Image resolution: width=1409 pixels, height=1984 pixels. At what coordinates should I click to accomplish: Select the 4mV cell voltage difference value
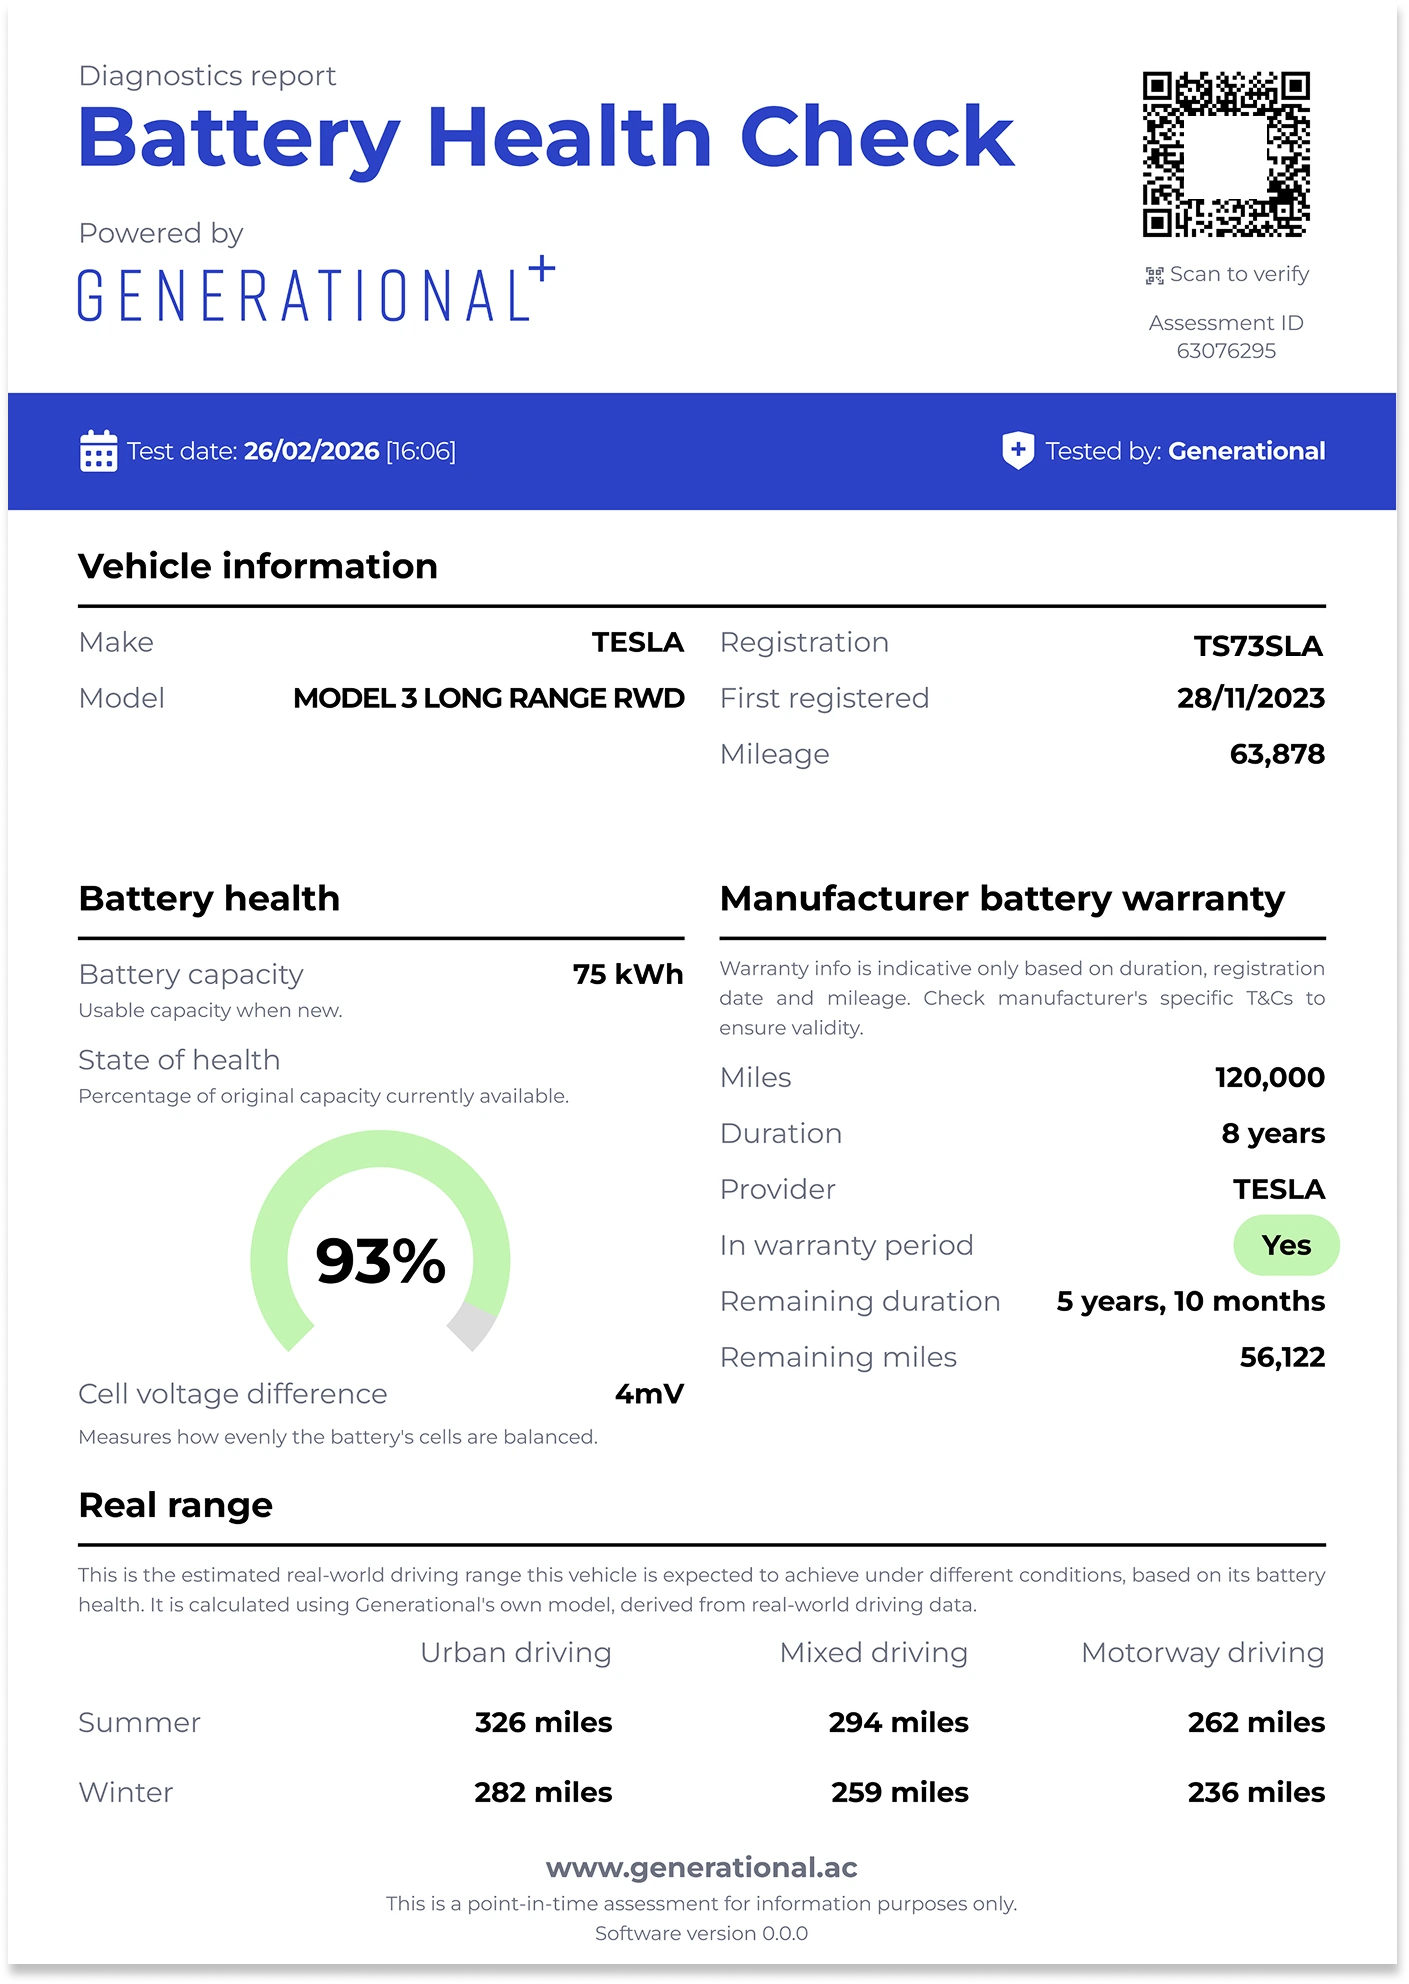(649, 1394)
